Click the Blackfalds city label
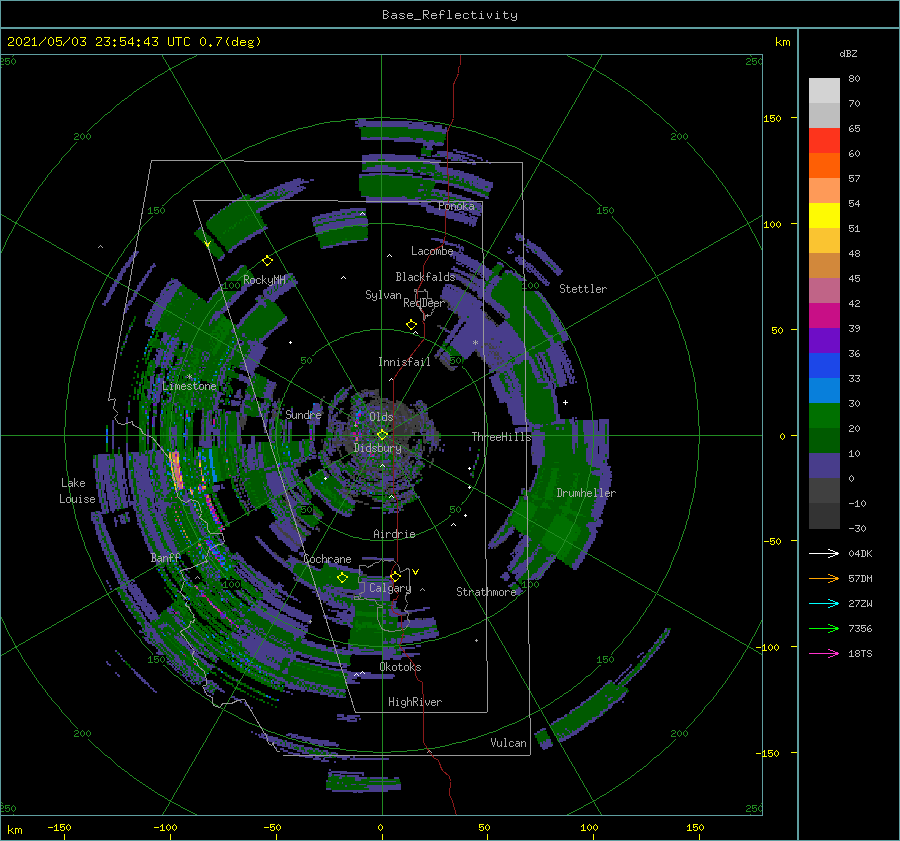The height and width of the screenshot is (841, 900). (x=425, y=277)
